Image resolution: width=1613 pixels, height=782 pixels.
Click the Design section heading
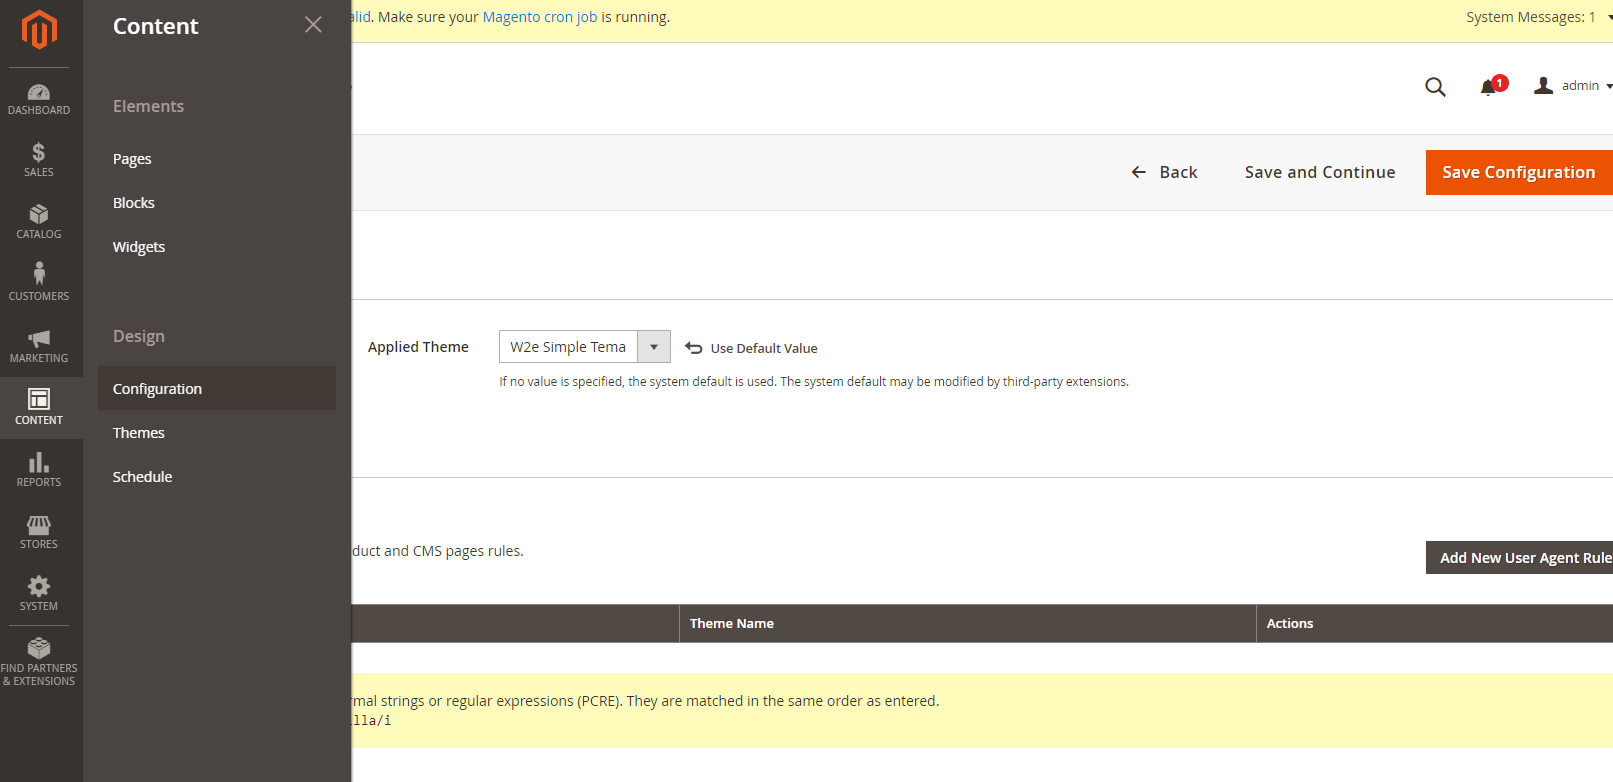[139, 336]
